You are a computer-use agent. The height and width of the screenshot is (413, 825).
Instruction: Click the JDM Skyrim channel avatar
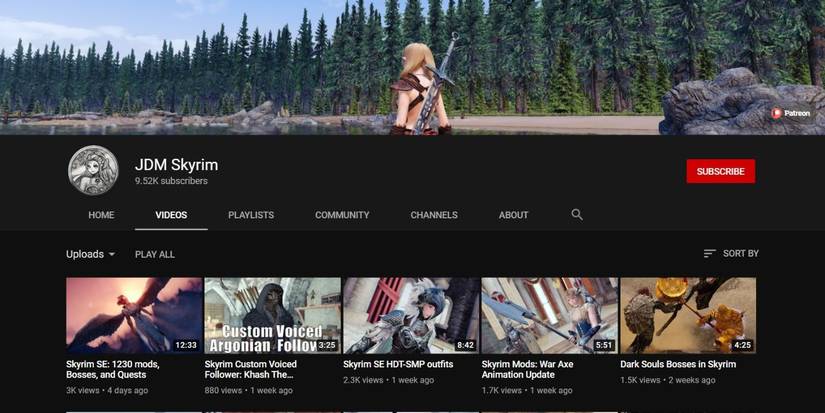pyautogui.click(x=93, y=170)
